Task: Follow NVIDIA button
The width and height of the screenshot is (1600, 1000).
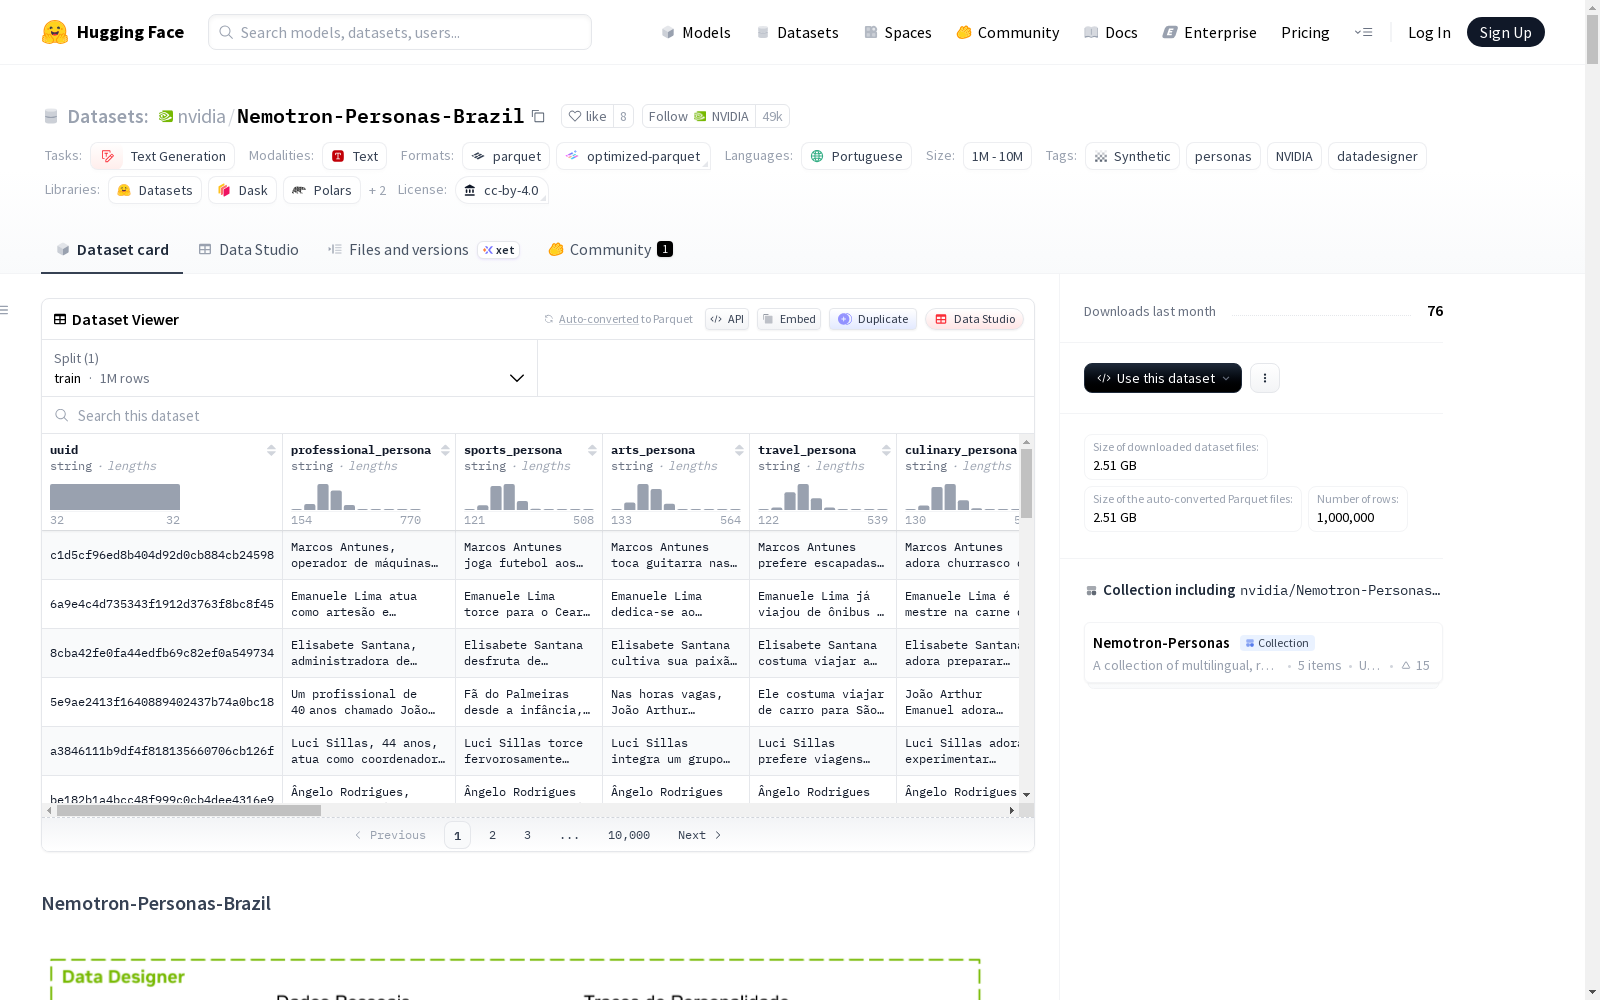Action: [x=699, y=116]
